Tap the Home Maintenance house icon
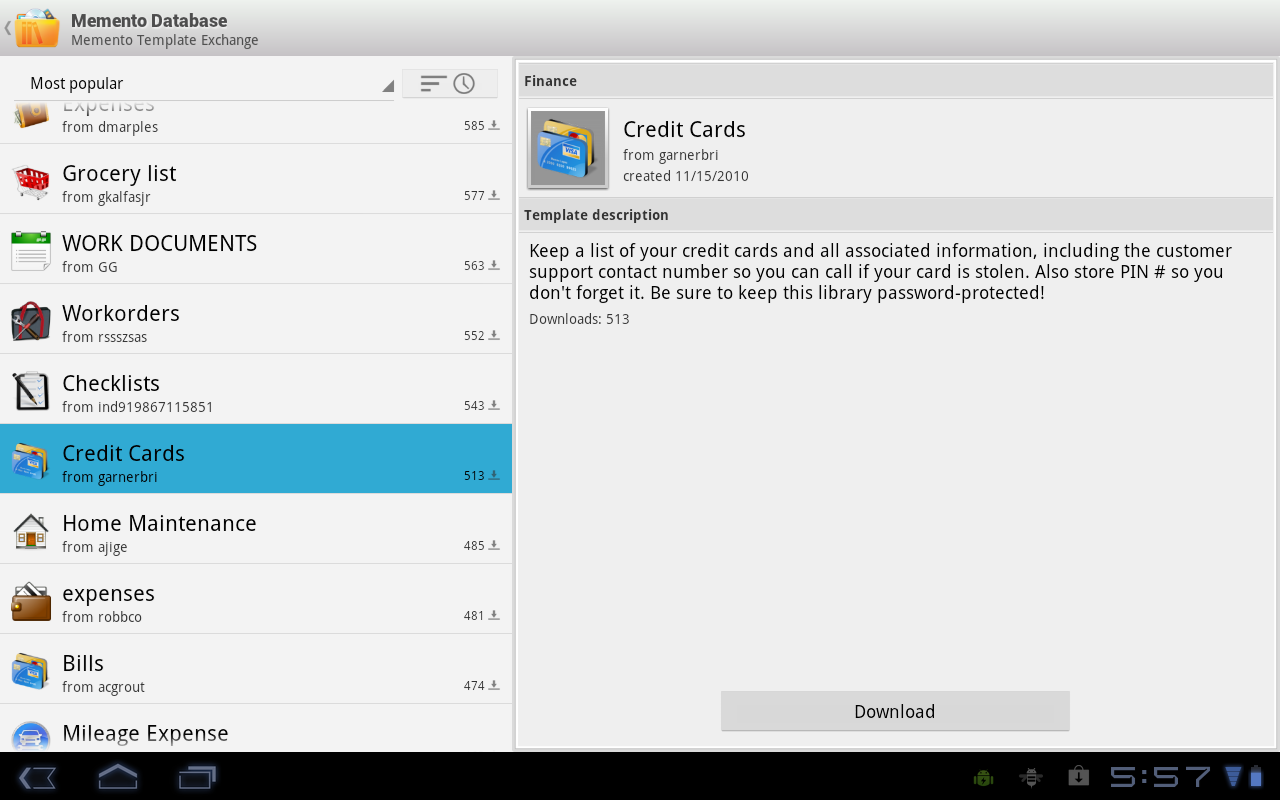1280x800 pixels. pos(31,531)
